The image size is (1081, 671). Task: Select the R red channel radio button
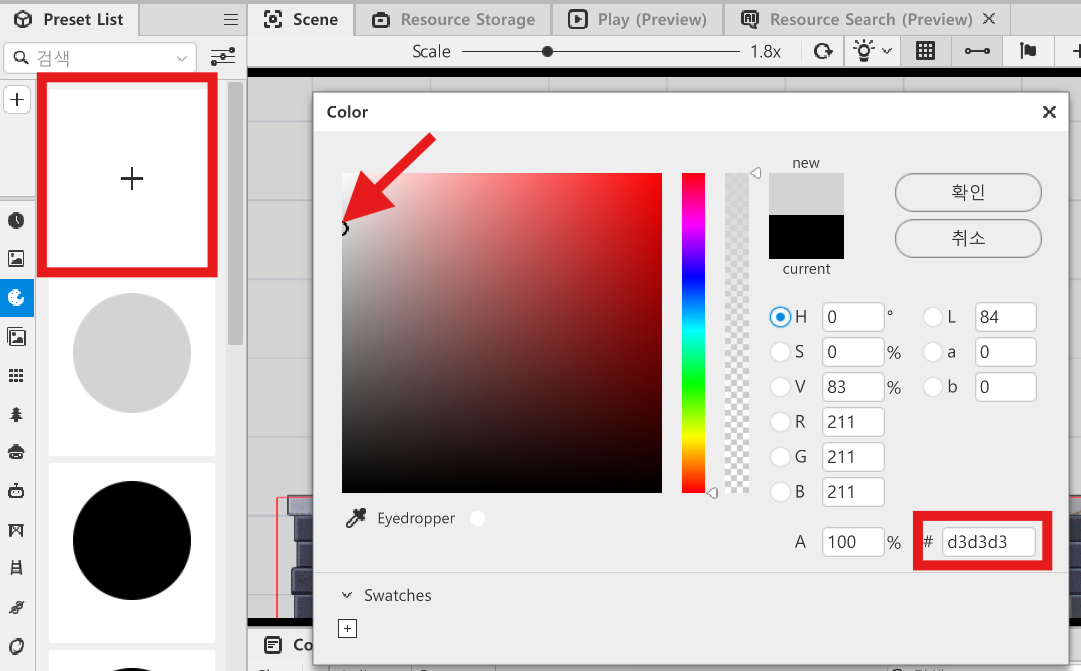(x=780, y=421)
